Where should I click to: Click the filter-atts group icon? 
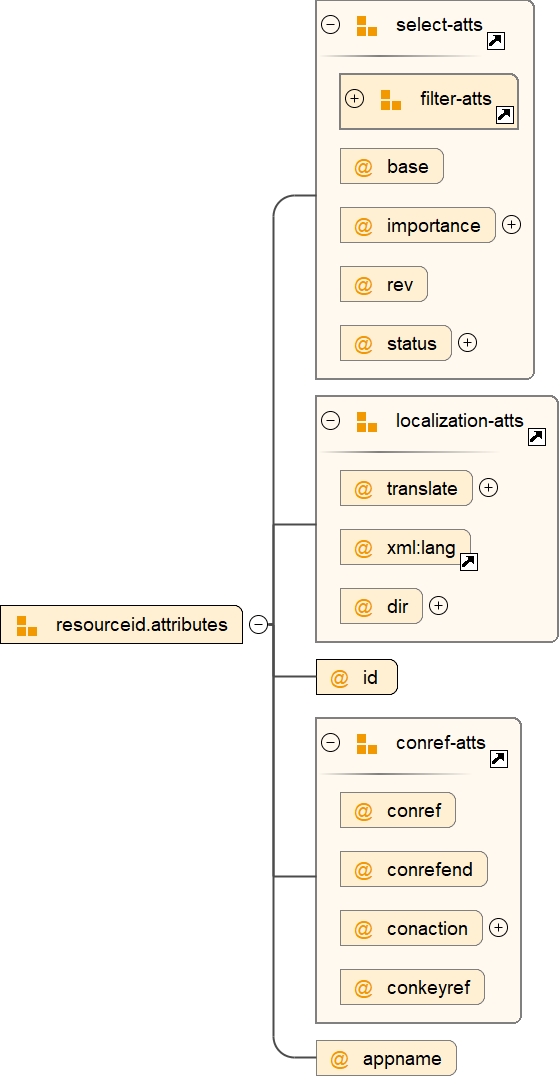[391, 100]
